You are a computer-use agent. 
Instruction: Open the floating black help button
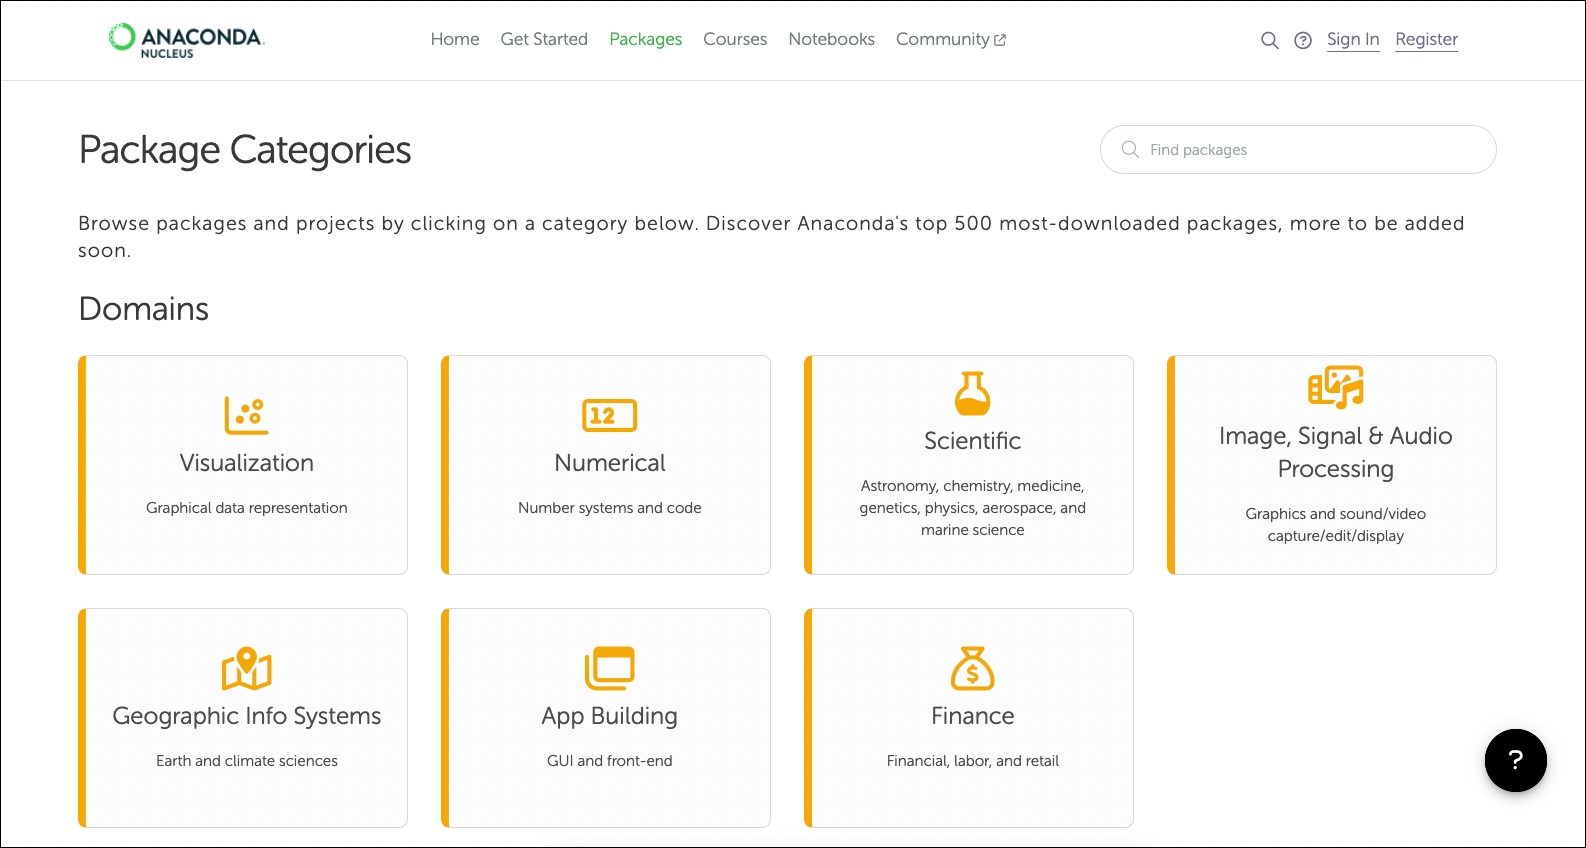tap(1515, 760)
